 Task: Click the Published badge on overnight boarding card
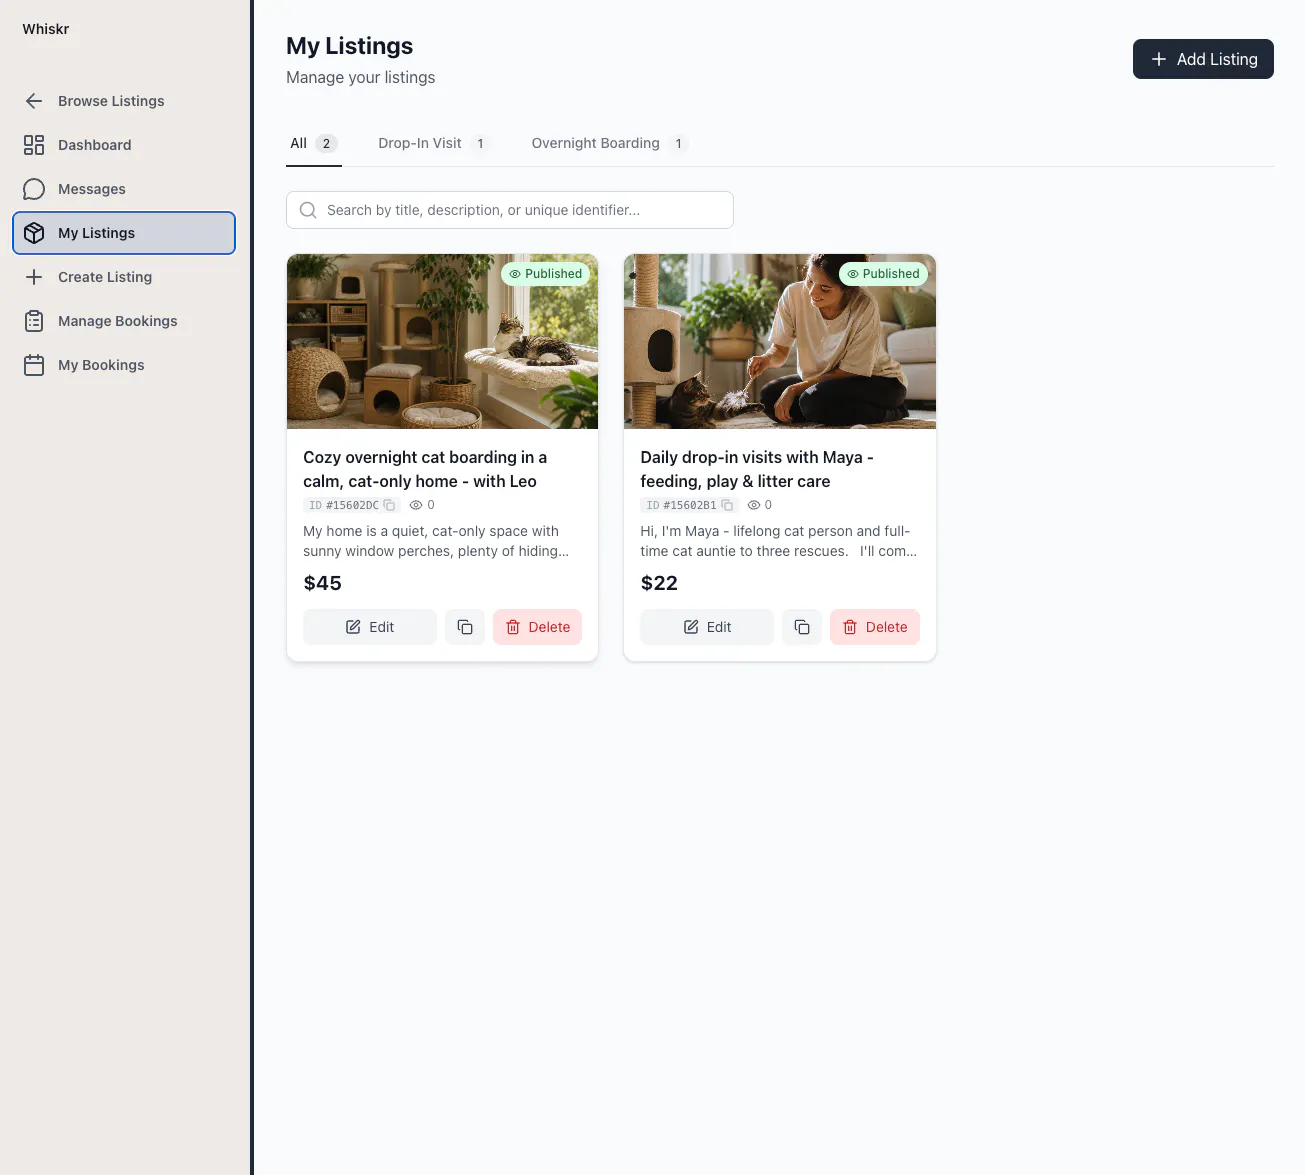point(545,274)
